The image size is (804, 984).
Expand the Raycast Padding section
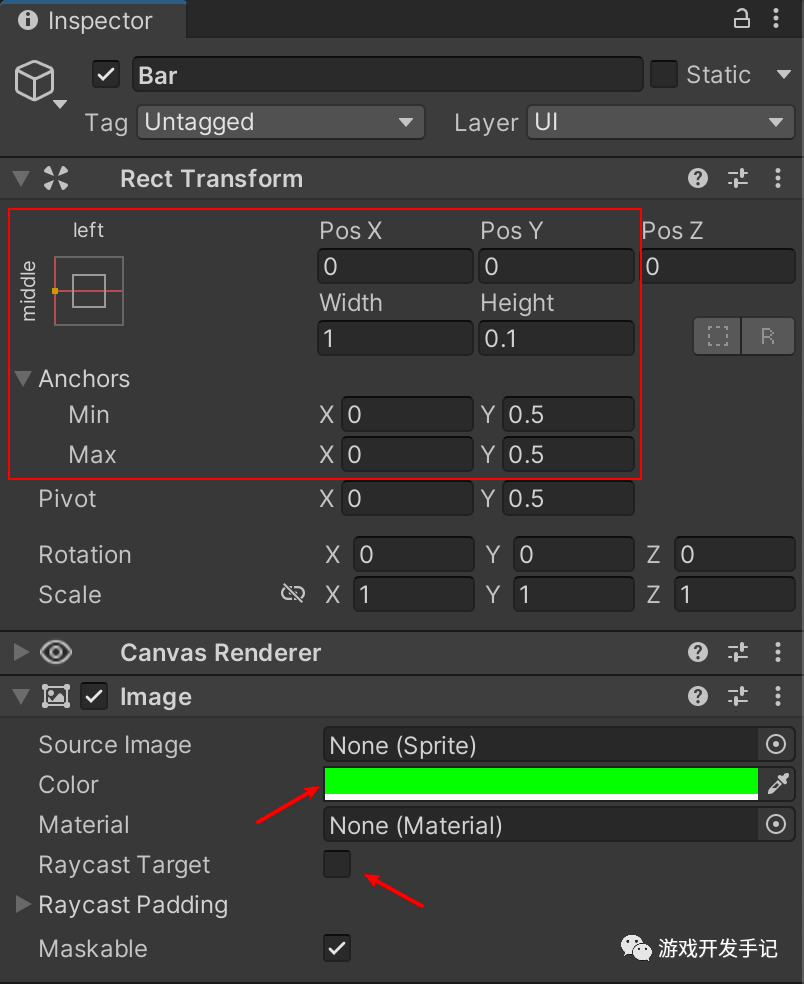coord(23,904)
